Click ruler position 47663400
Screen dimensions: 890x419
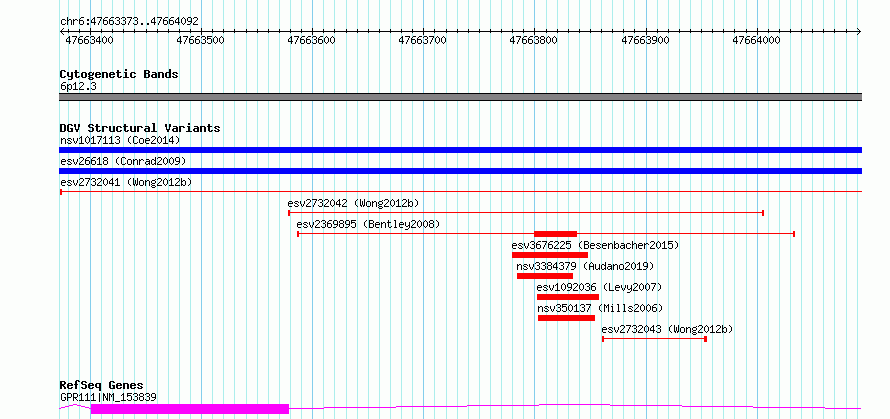click(x=89, y=40)
